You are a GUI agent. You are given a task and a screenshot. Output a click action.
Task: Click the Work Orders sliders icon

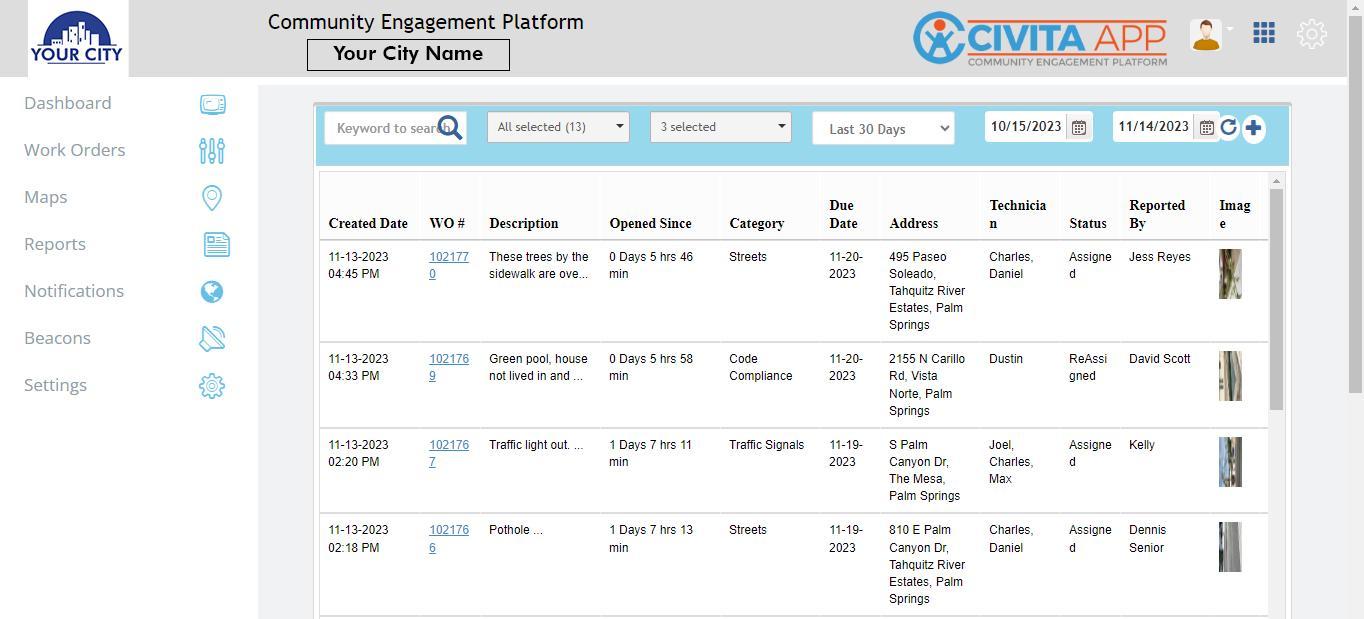212,151
